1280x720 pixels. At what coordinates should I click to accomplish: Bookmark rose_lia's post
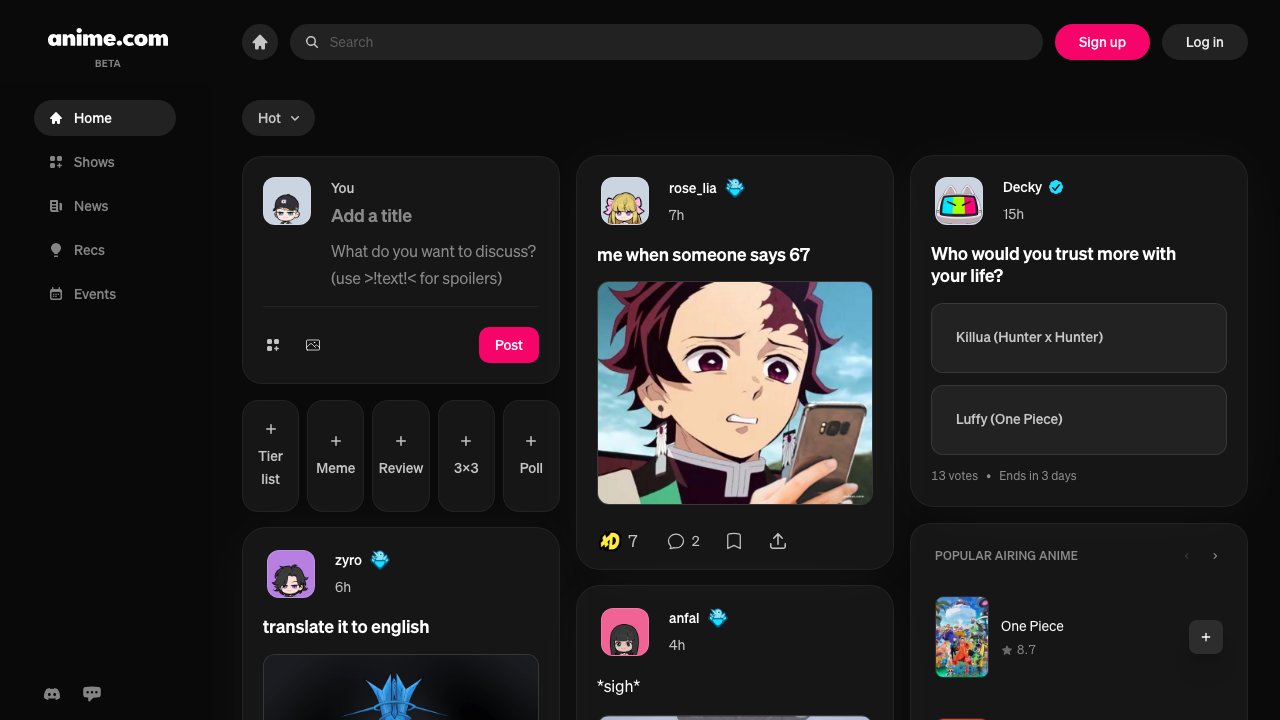tap(734, 541)
